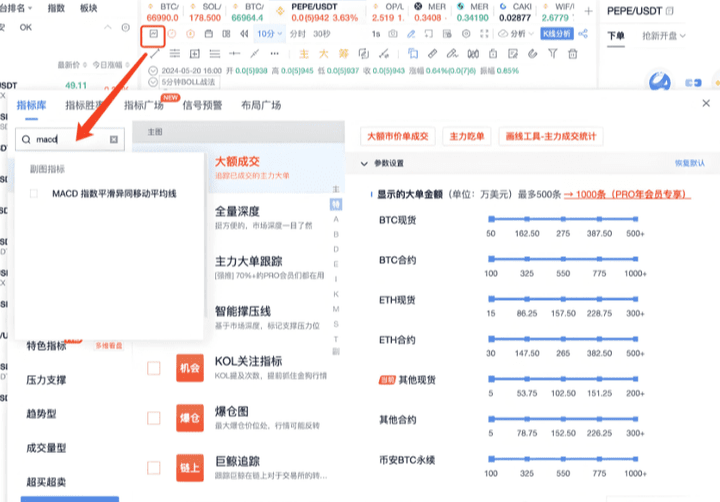Switch to the 布局广场 tab
This screenshot has width=720, height=502.
pos(261,105)
